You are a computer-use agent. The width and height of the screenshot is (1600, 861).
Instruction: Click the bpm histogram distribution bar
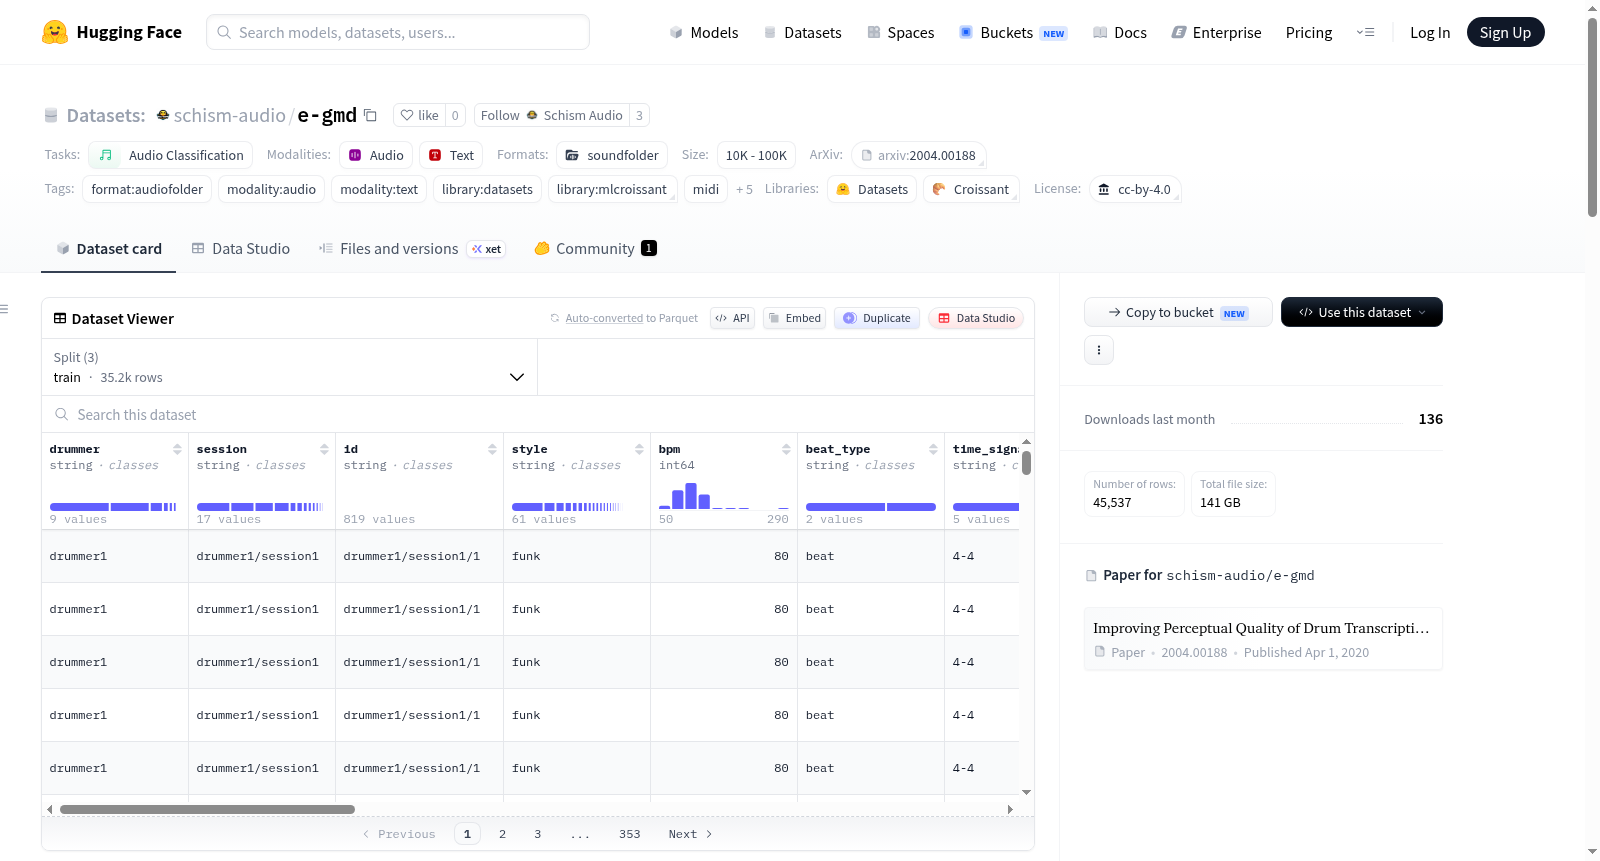tap(724, 494)
